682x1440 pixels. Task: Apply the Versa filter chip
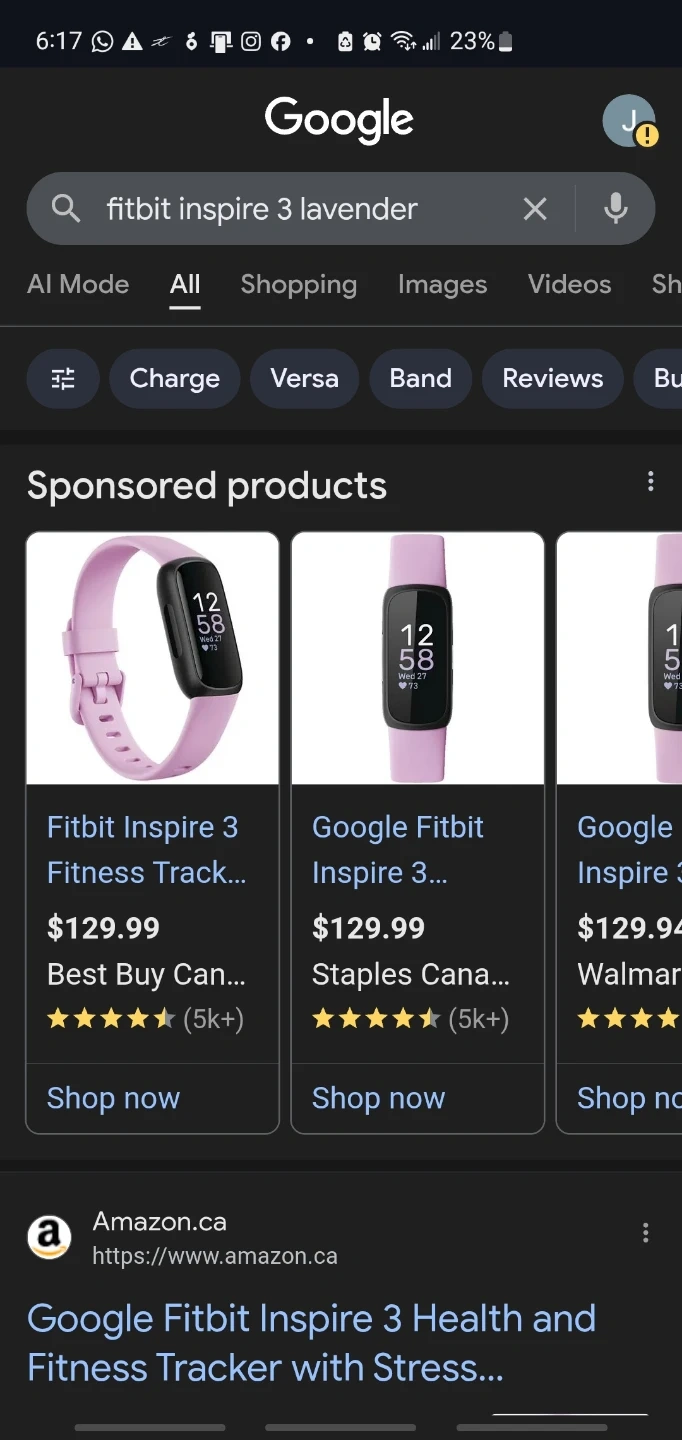pyautogui.click(x=305, y=379)
